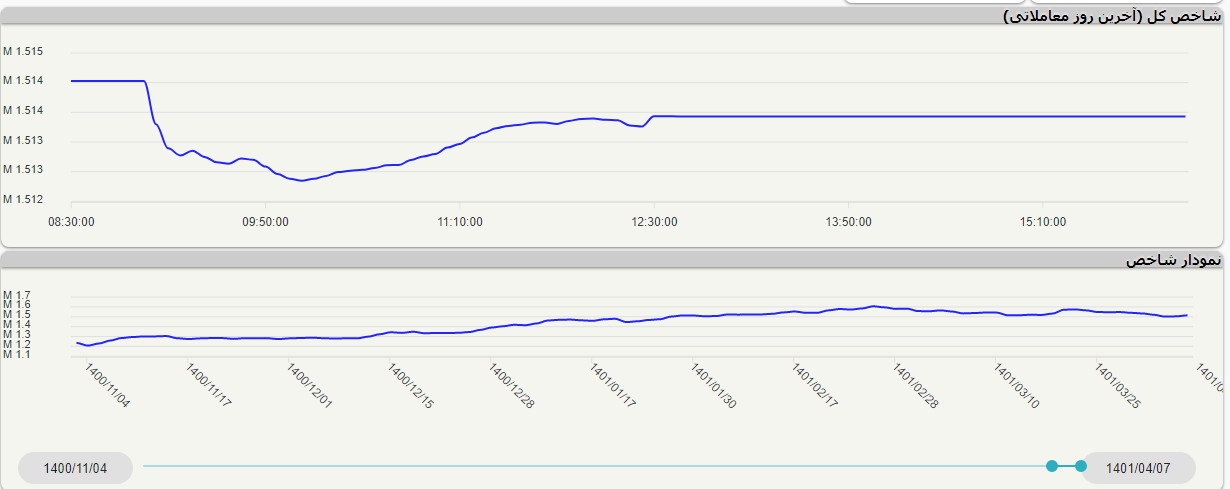Select the 1401/03/25 date label on the chart axis

pyautogui.click(x=1118, y=386)
